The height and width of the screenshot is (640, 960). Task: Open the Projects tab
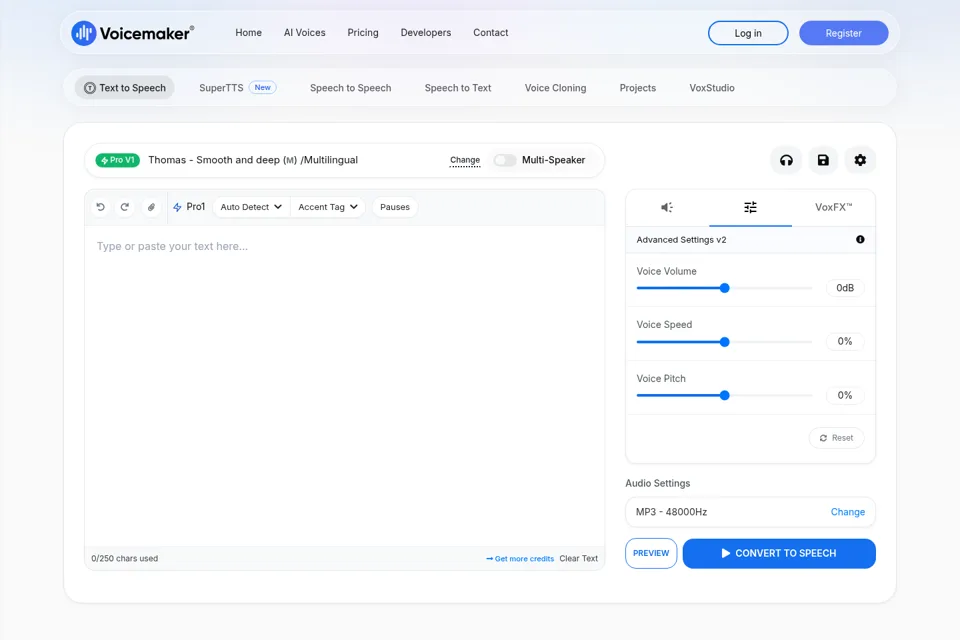tap(637, 88)
